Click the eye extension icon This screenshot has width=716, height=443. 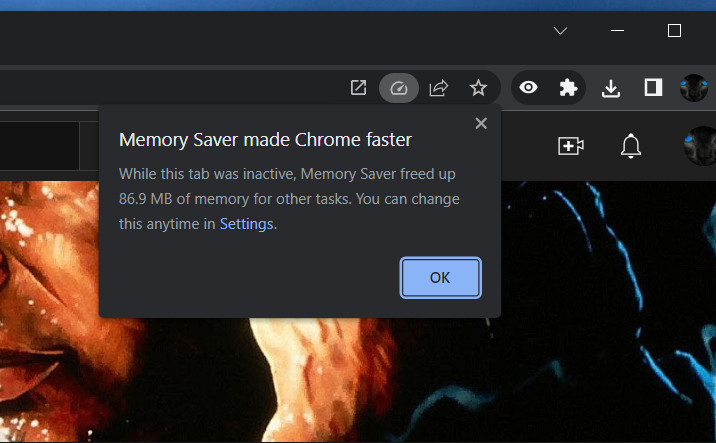pyautogui.click(x=528, y=88)
